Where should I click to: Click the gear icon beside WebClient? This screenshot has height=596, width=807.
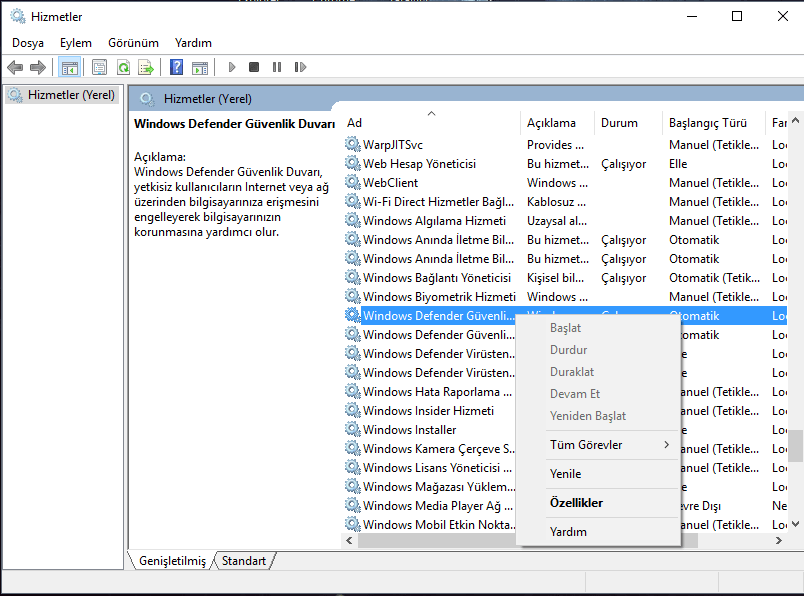tap(353, 182)
